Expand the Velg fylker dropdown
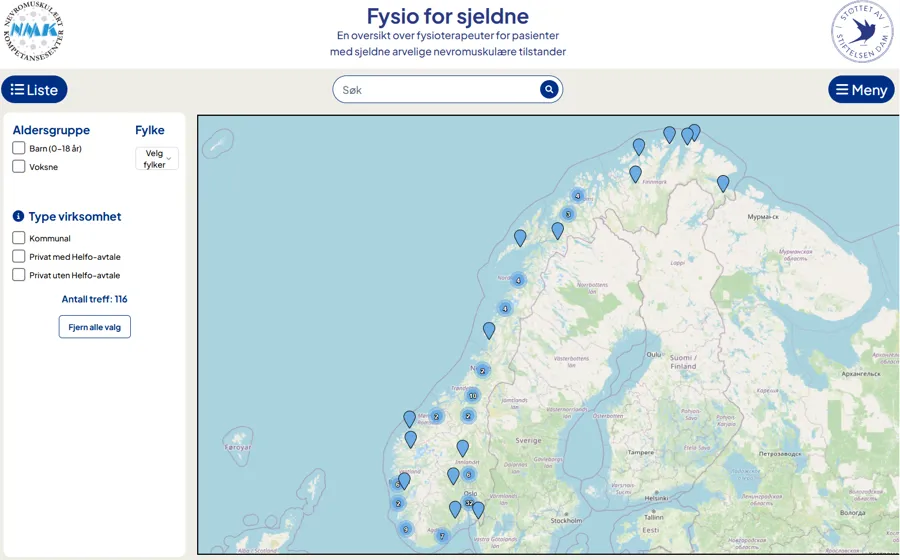This screenshot has height=560, width=900. tap(157, 159)
